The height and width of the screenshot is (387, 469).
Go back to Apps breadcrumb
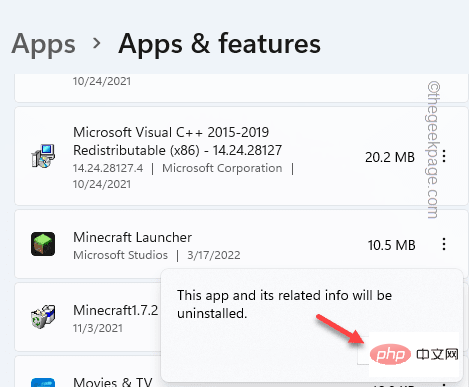point(44,45)
